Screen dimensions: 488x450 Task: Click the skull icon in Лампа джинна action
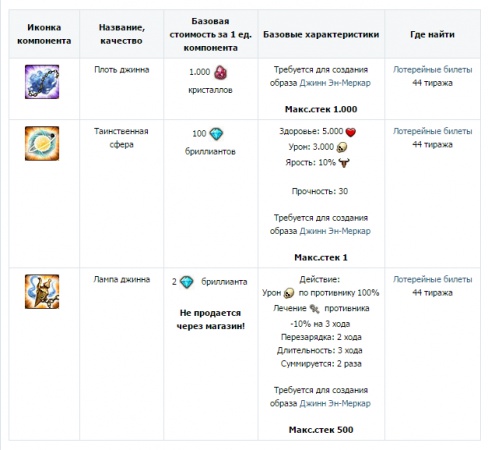point(289,293)
